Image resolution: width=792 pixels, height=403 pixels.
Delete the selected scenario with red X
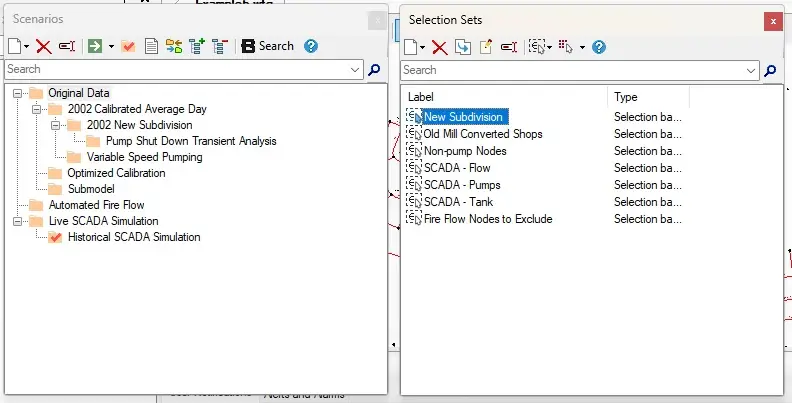point(44,46)
